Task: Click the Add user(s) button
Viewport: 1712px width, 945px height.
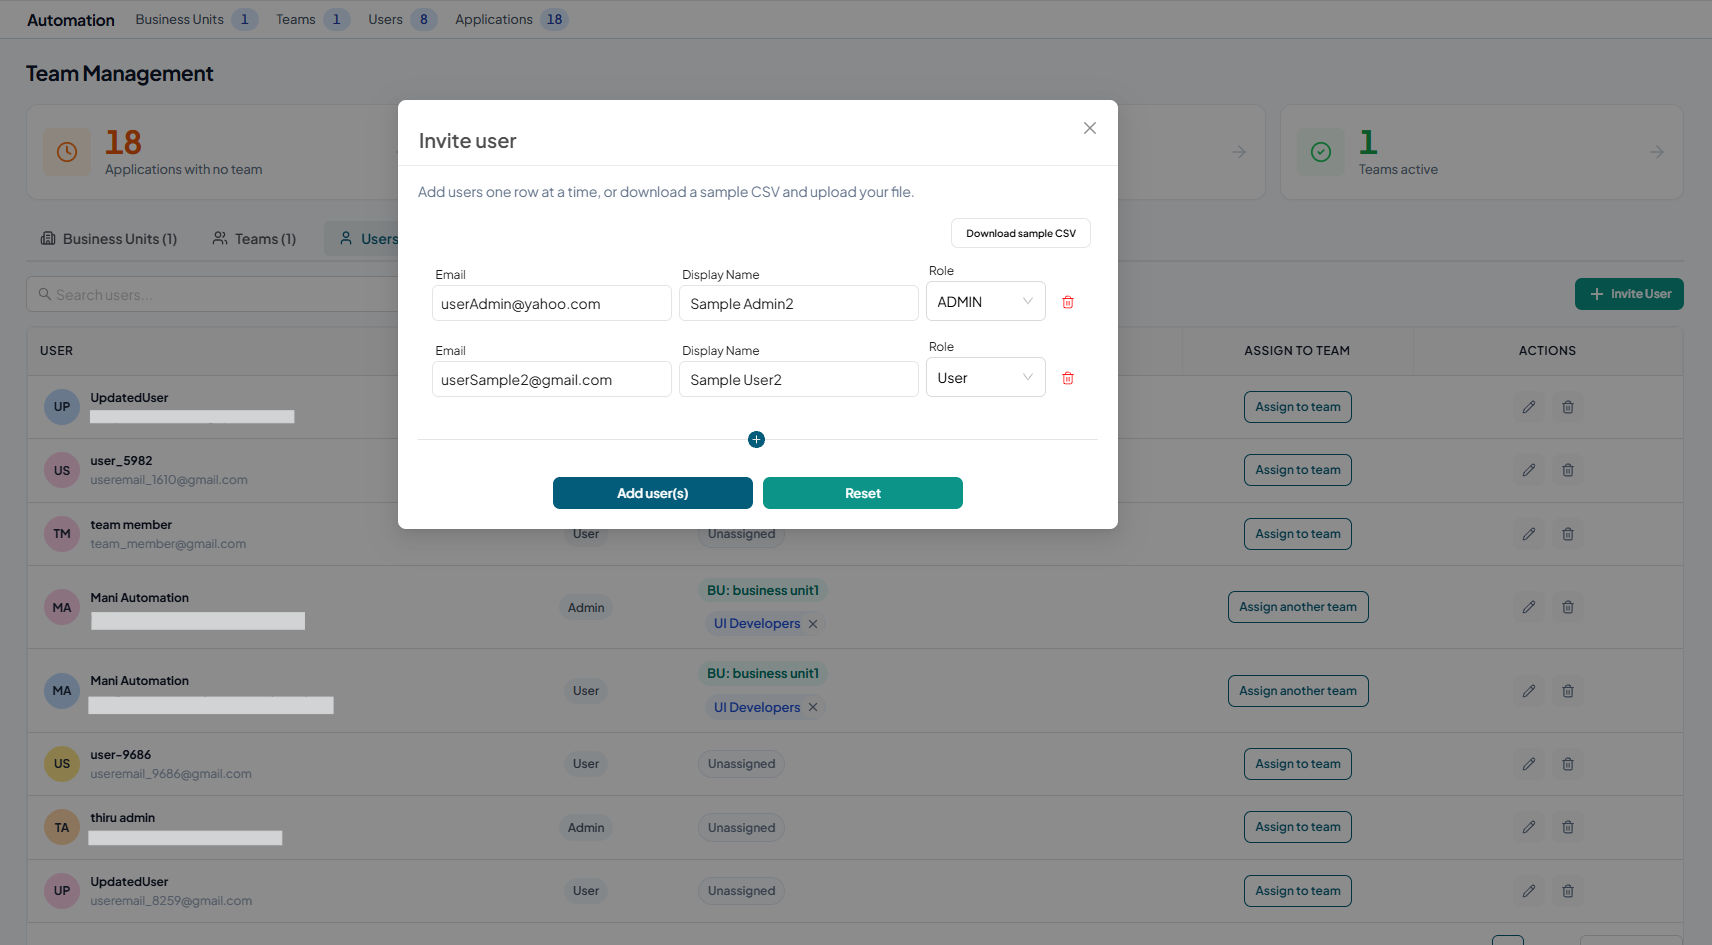Action: coord(653,493)
